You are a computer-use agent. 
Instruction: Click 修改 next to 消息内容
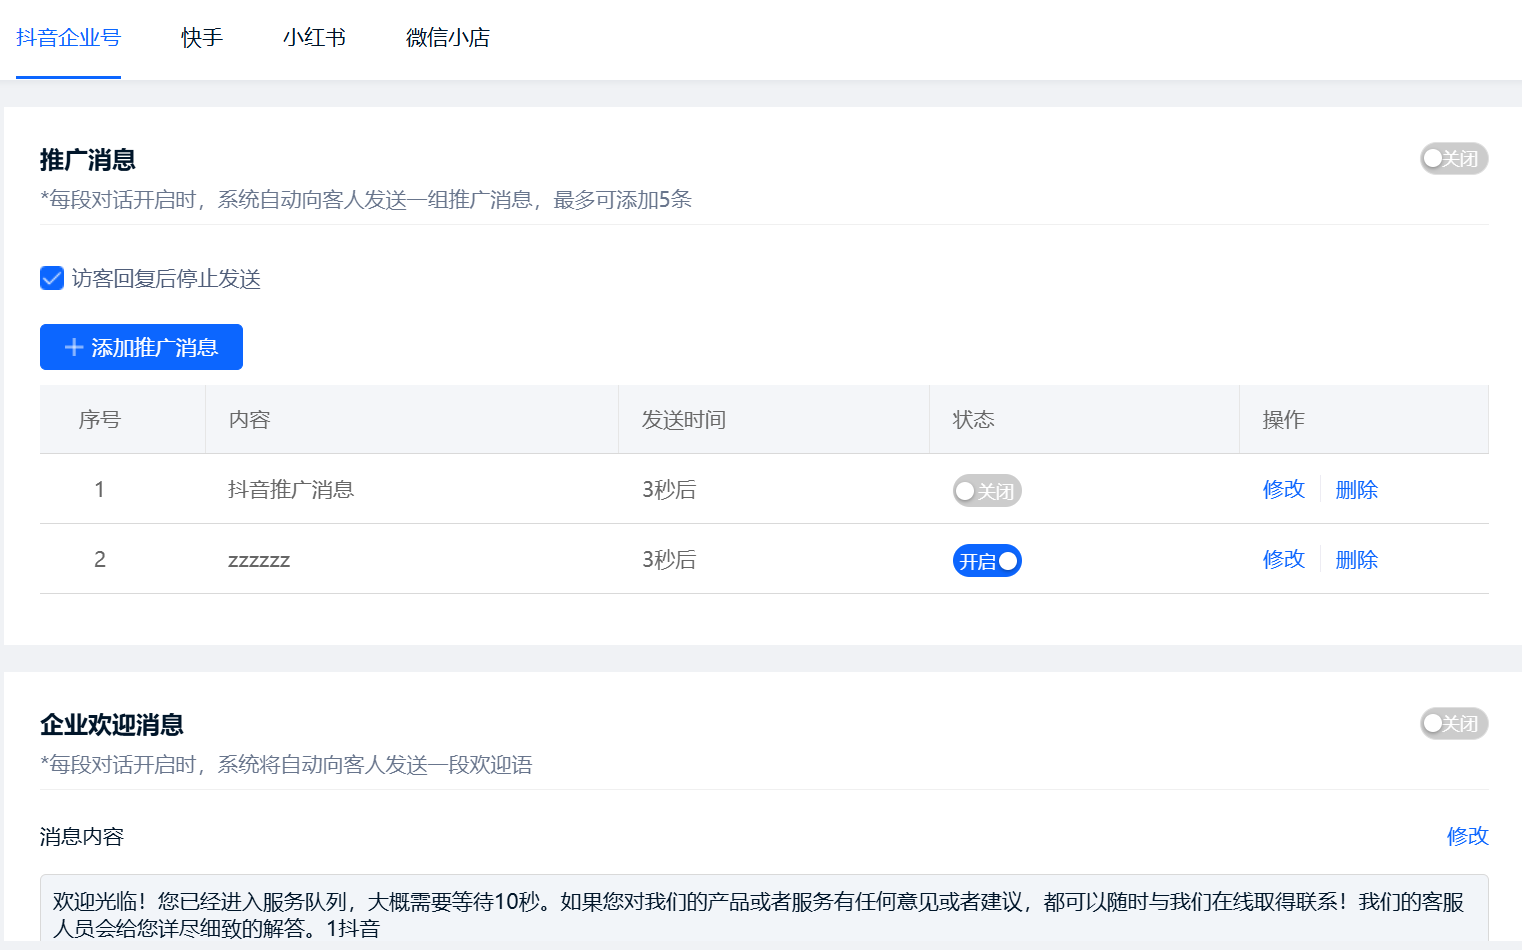coord(1467,836)
